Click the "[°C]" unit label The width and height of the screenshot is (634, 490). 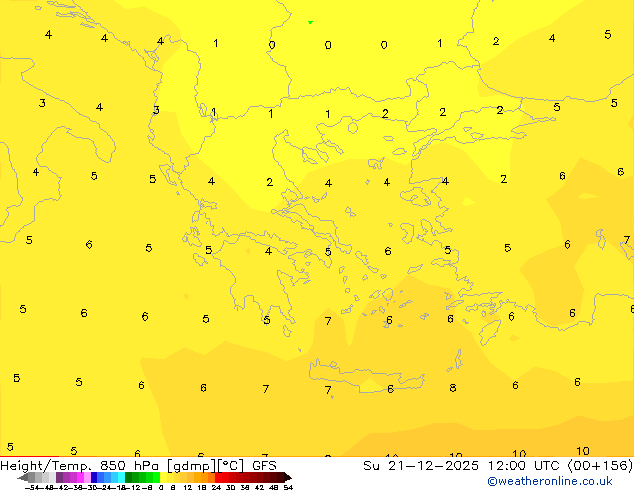[x=231, y=466]
